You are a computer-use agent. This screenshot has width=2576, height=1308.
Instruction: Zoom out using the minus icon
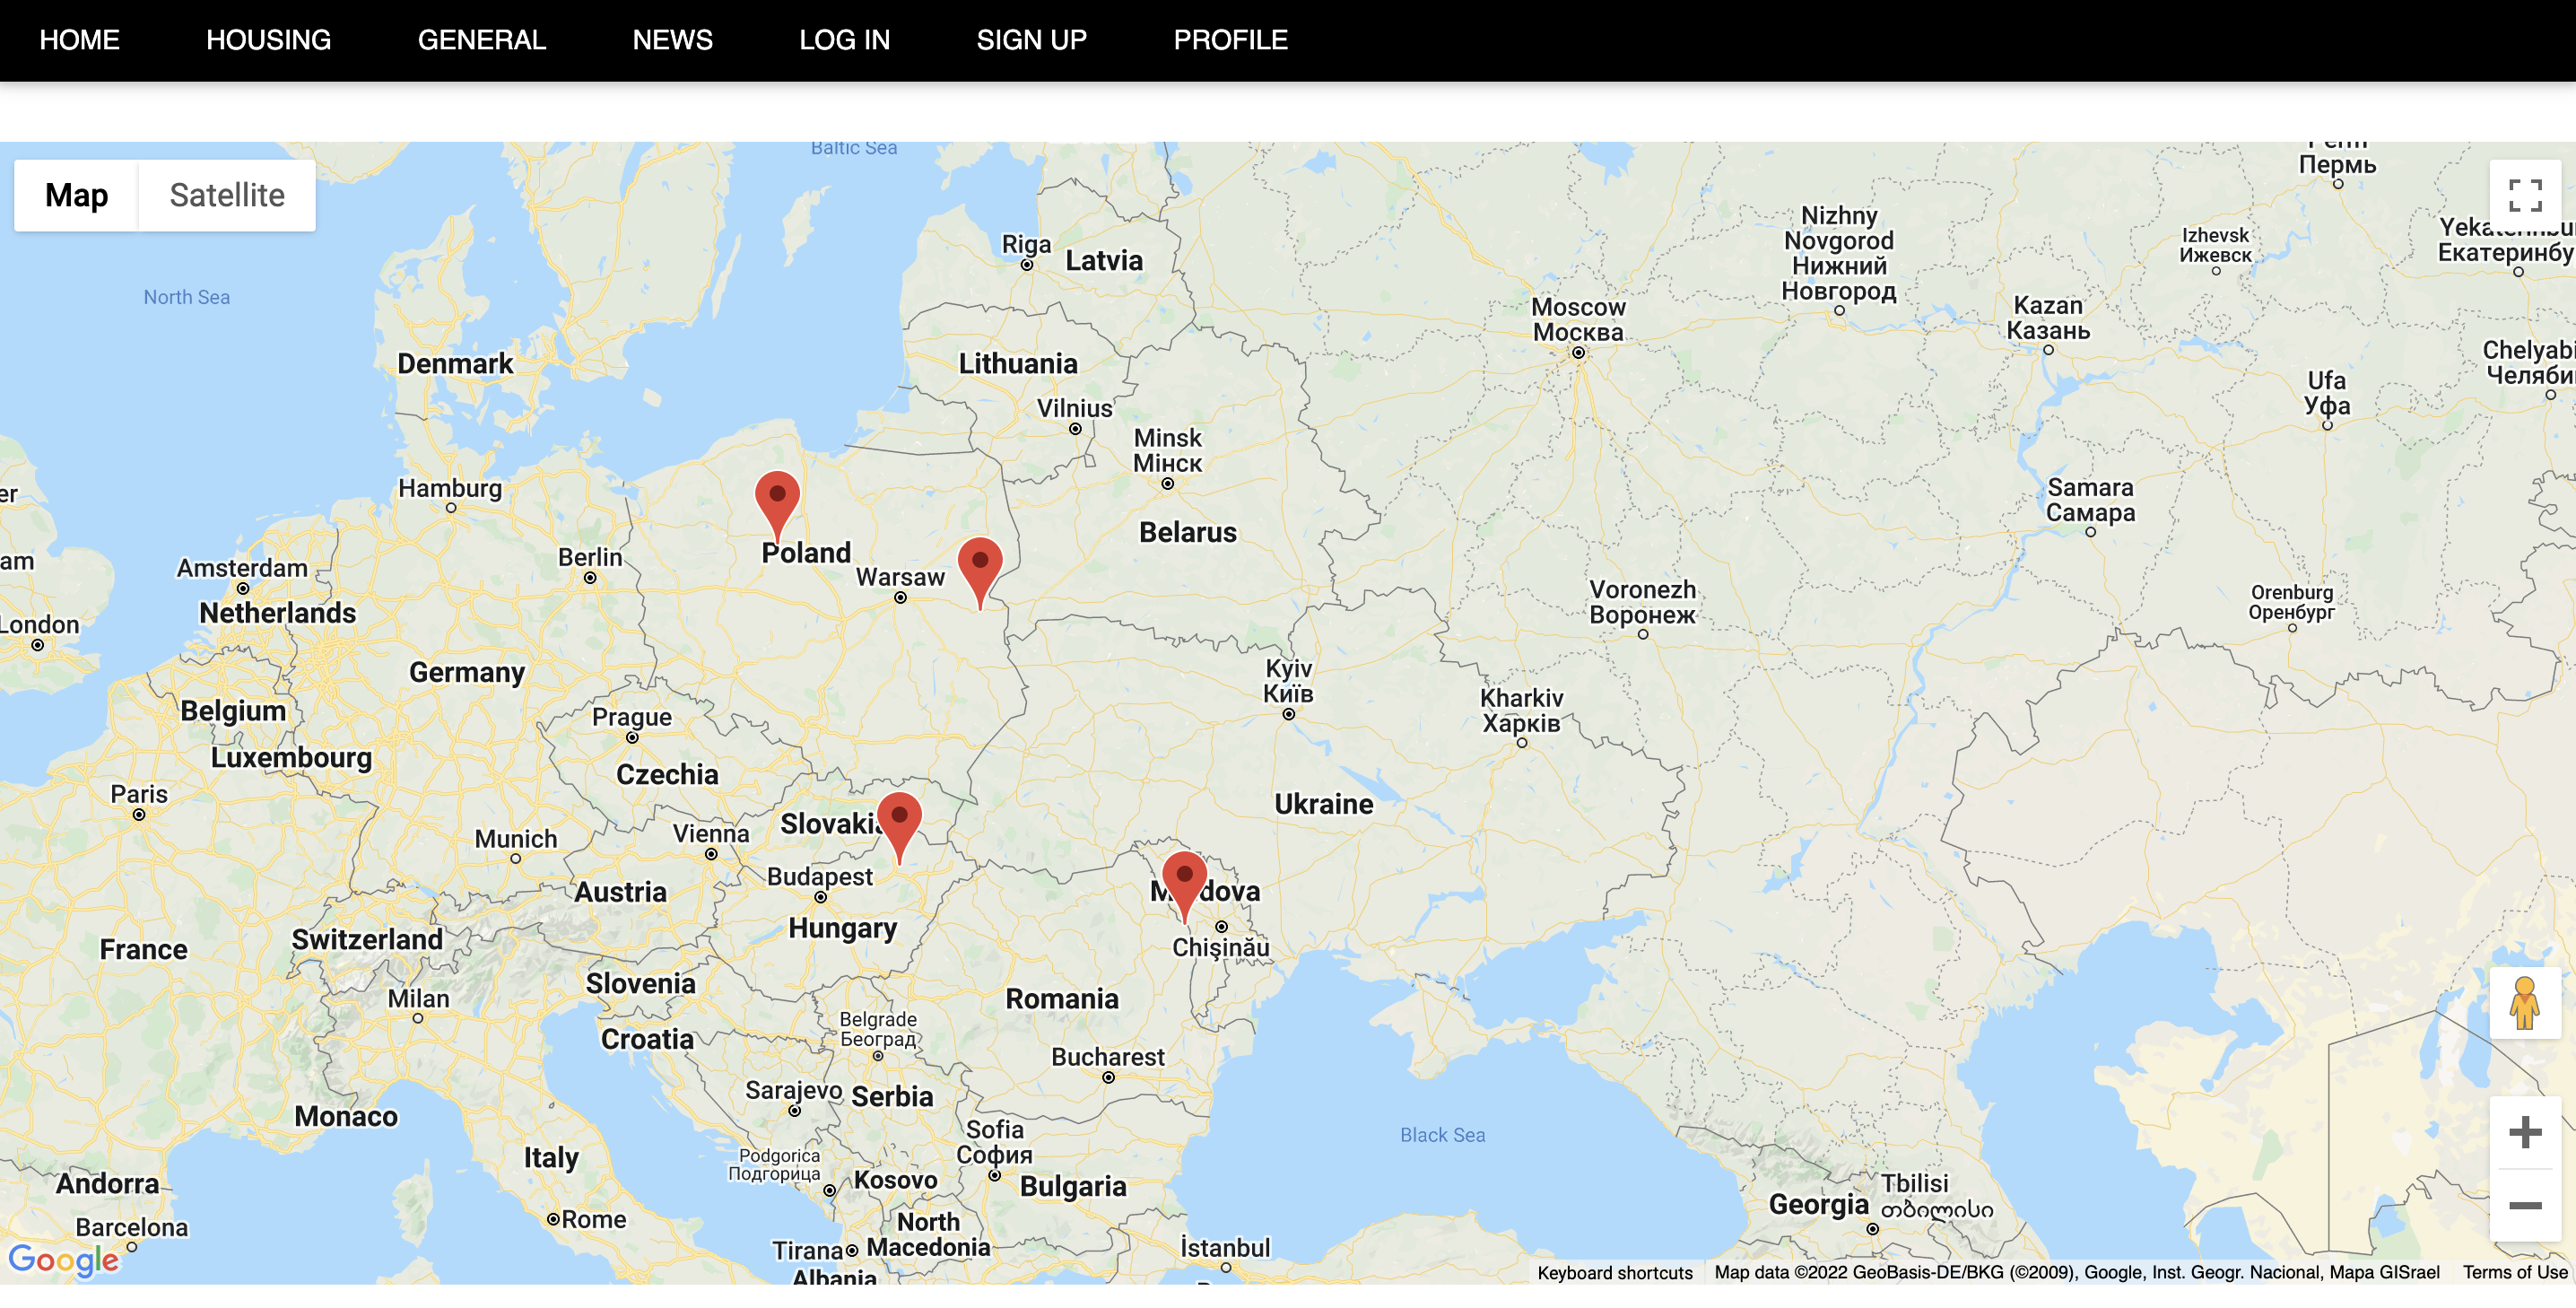pyautogui.click(x=2524, y=1205)
